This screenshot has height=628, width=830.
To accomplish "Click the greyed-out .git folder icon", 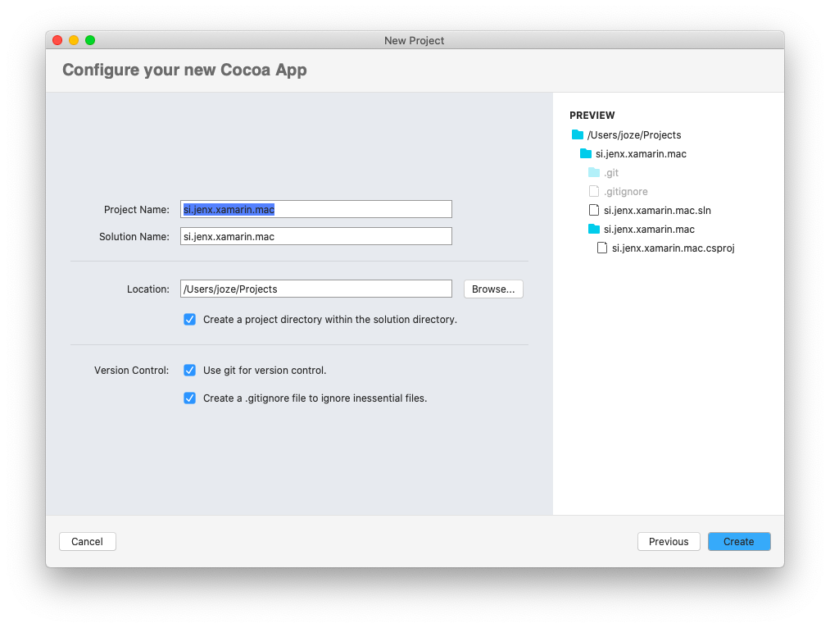I will pos(594,173).
